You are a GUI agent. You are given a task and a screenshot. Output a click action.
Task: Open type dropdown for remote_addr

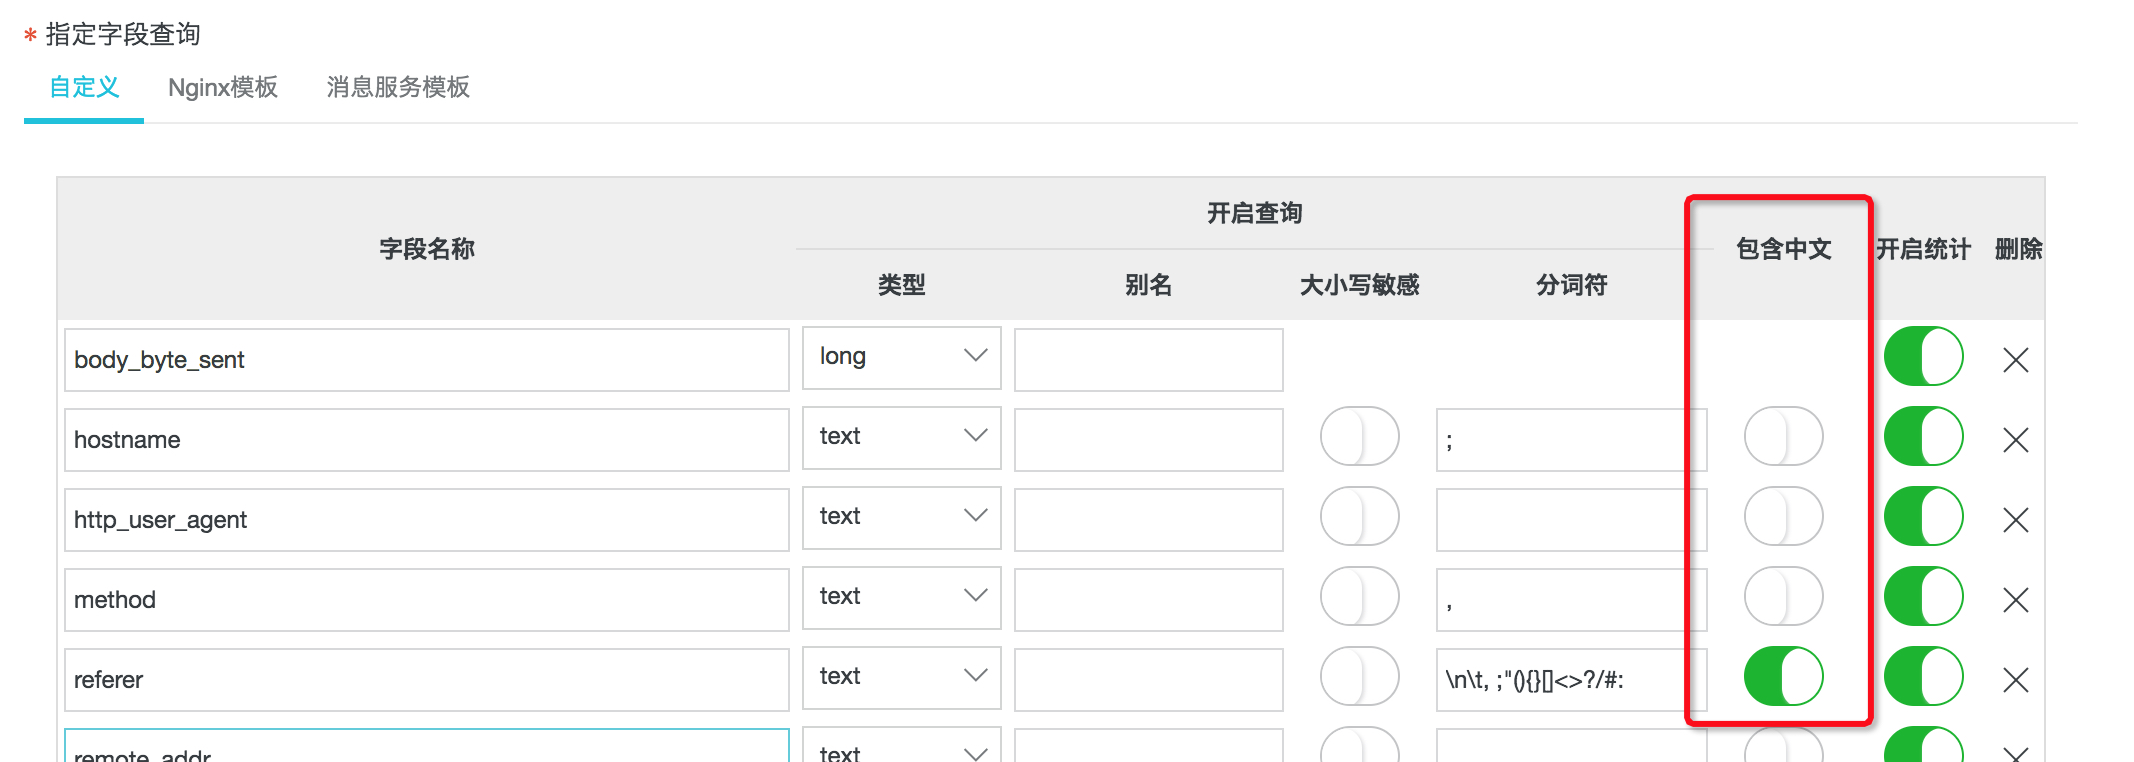902,746
